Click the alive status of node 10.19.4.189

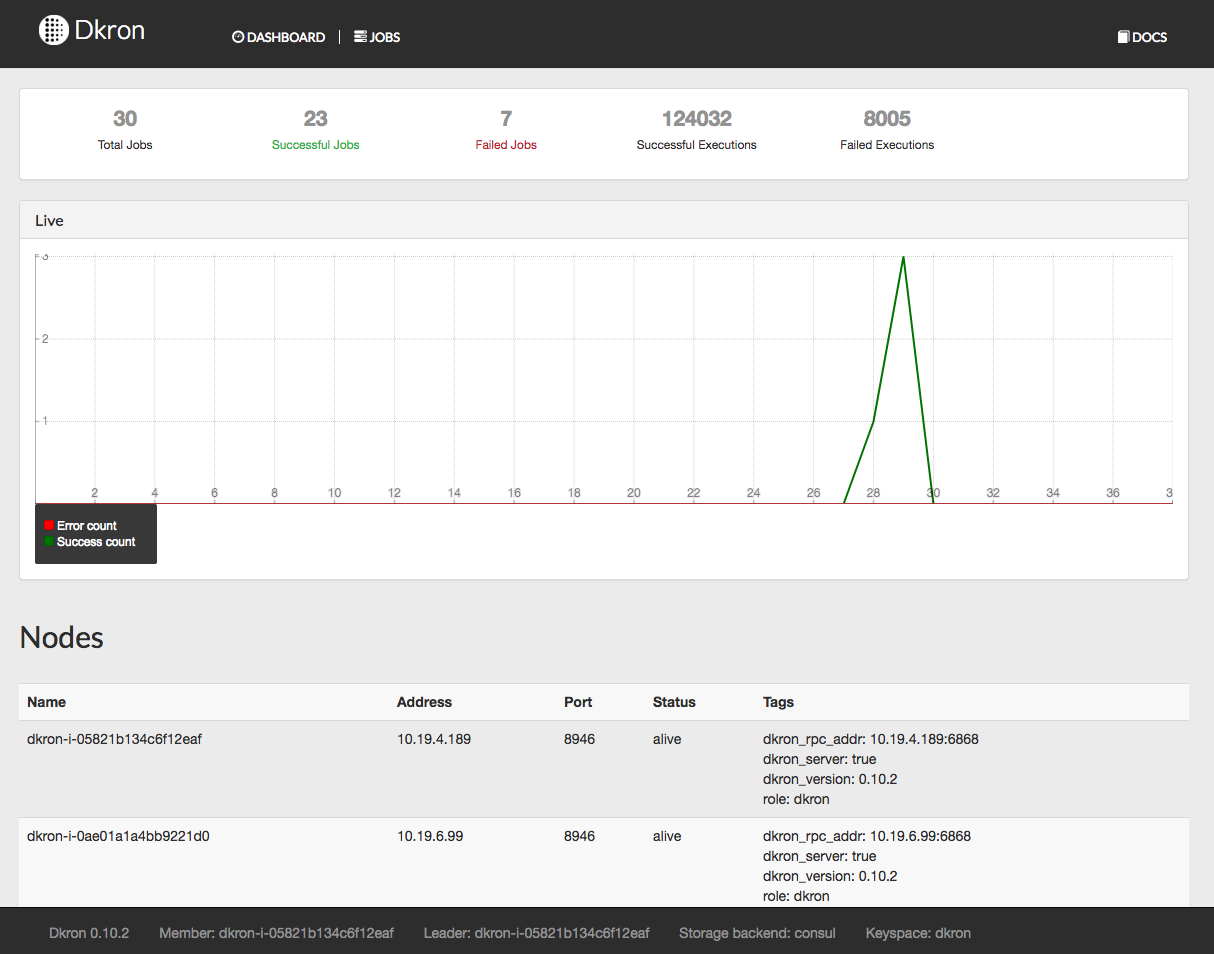667,739
